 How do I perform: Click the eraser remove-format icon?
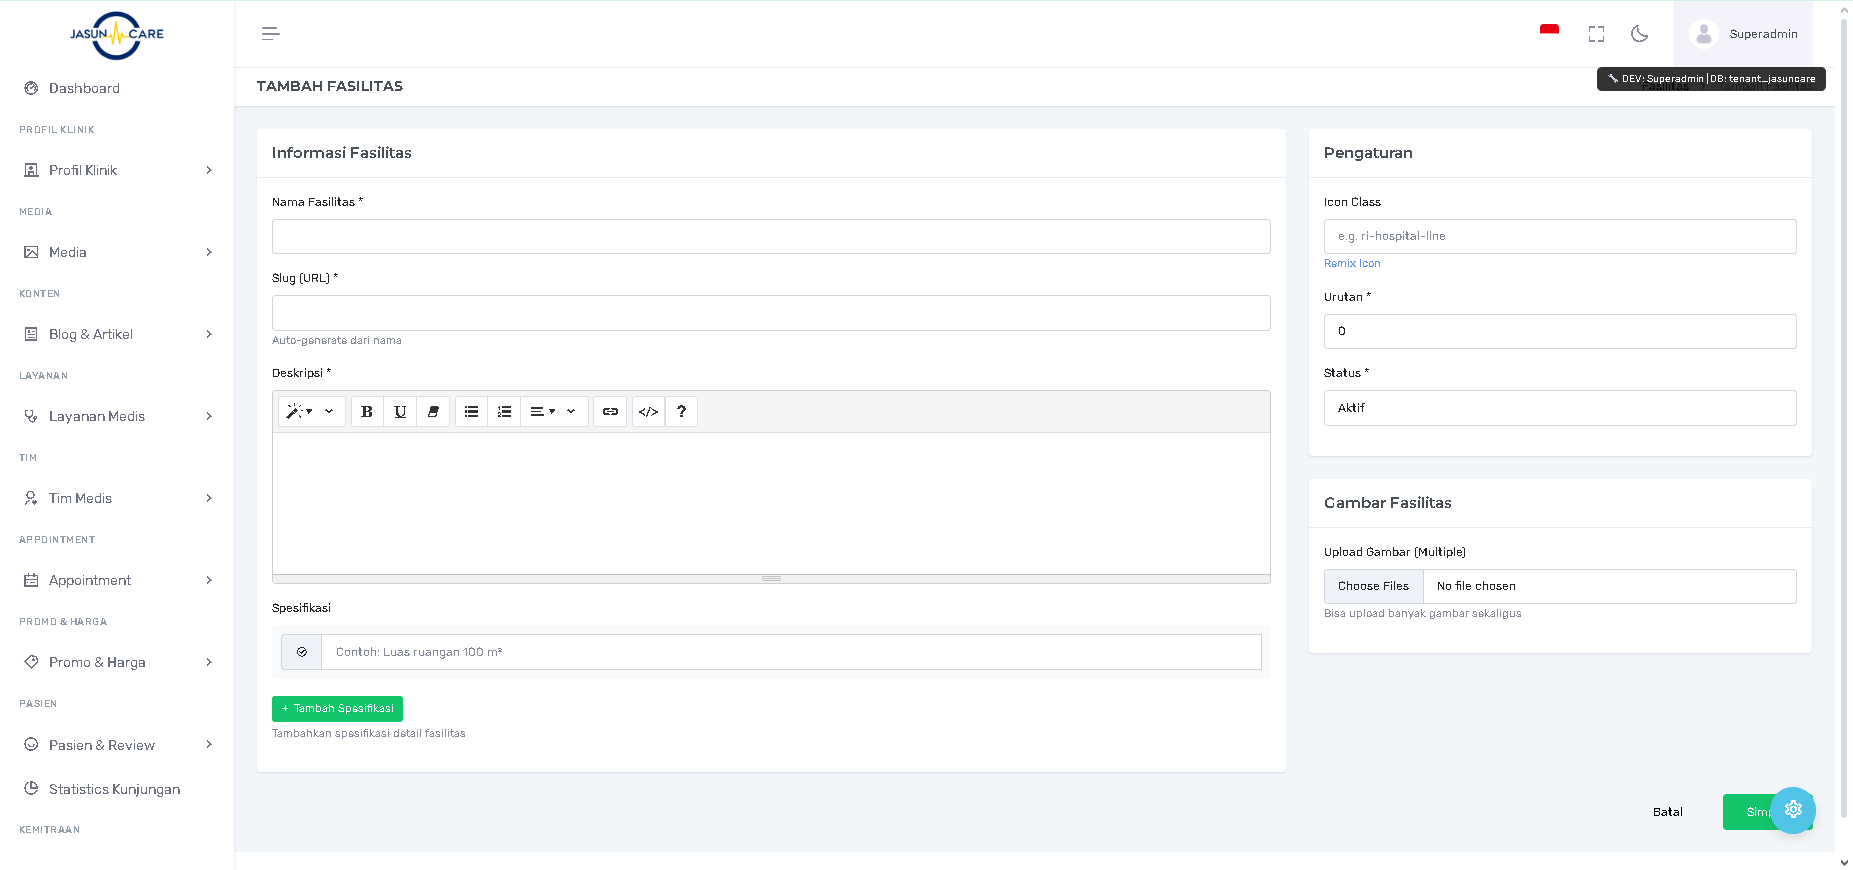point(433,412)
